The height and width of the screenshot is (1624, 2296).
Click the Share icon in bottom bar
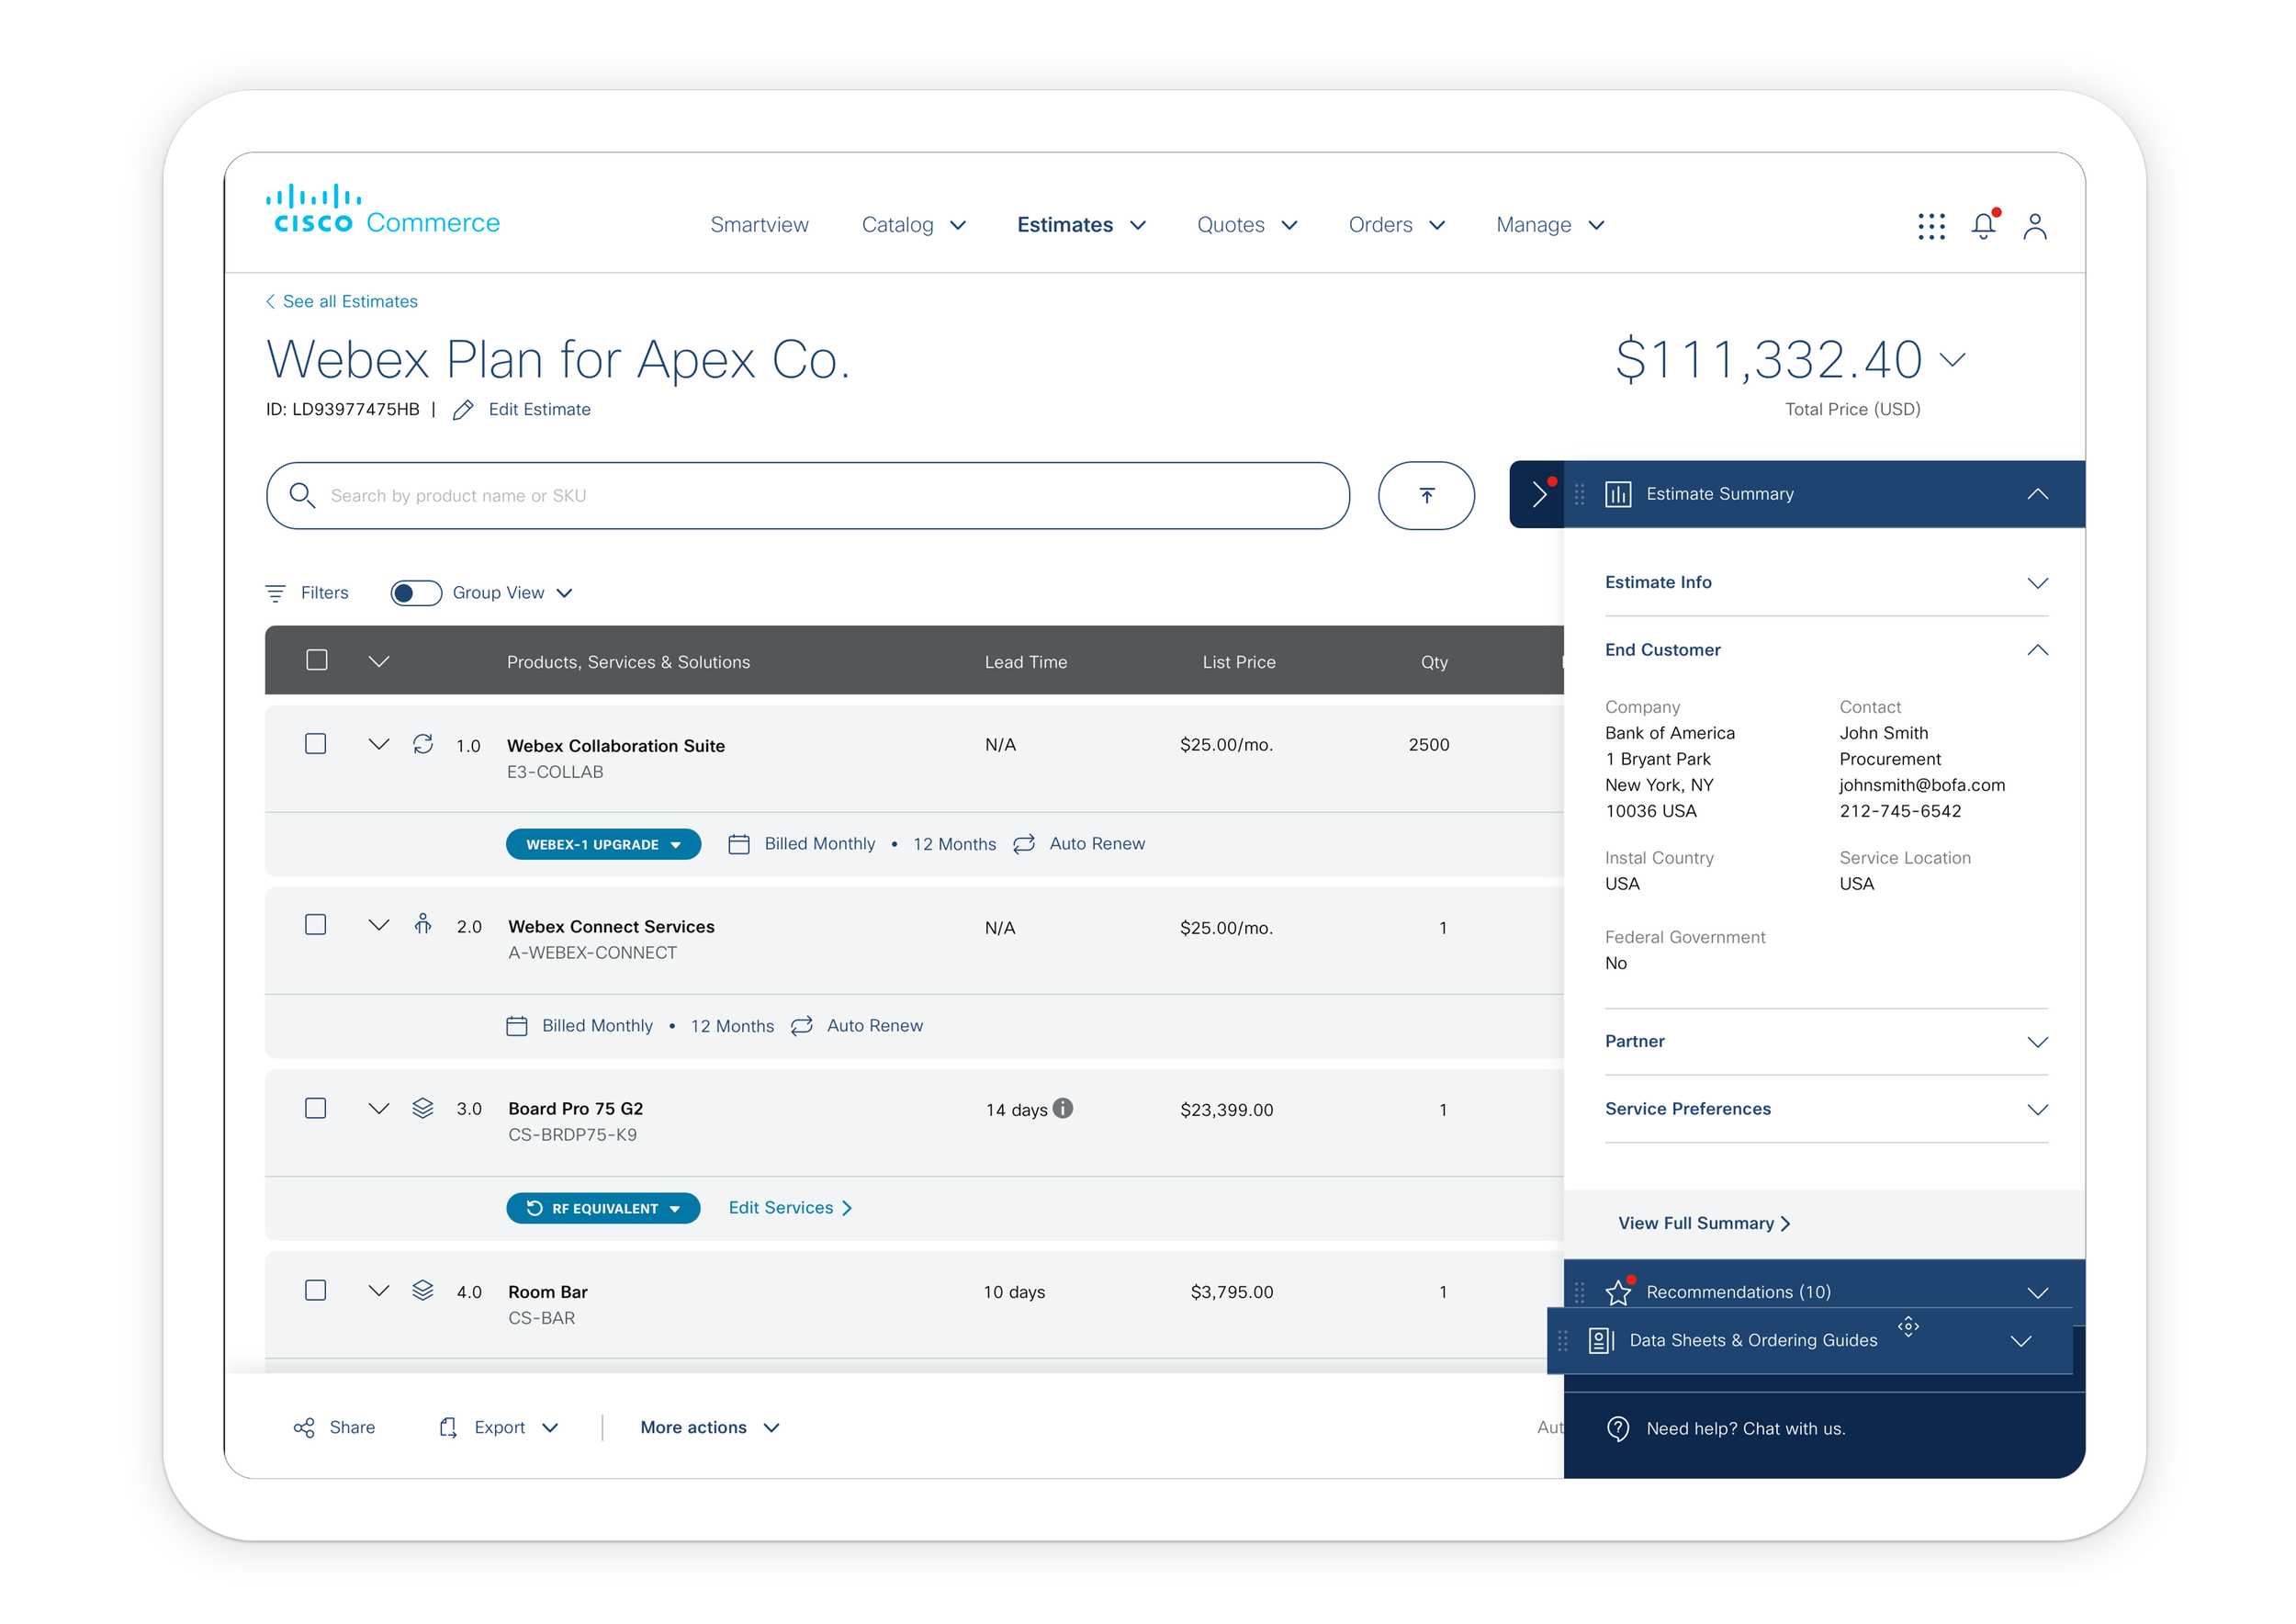click(x=304, y=1428)
